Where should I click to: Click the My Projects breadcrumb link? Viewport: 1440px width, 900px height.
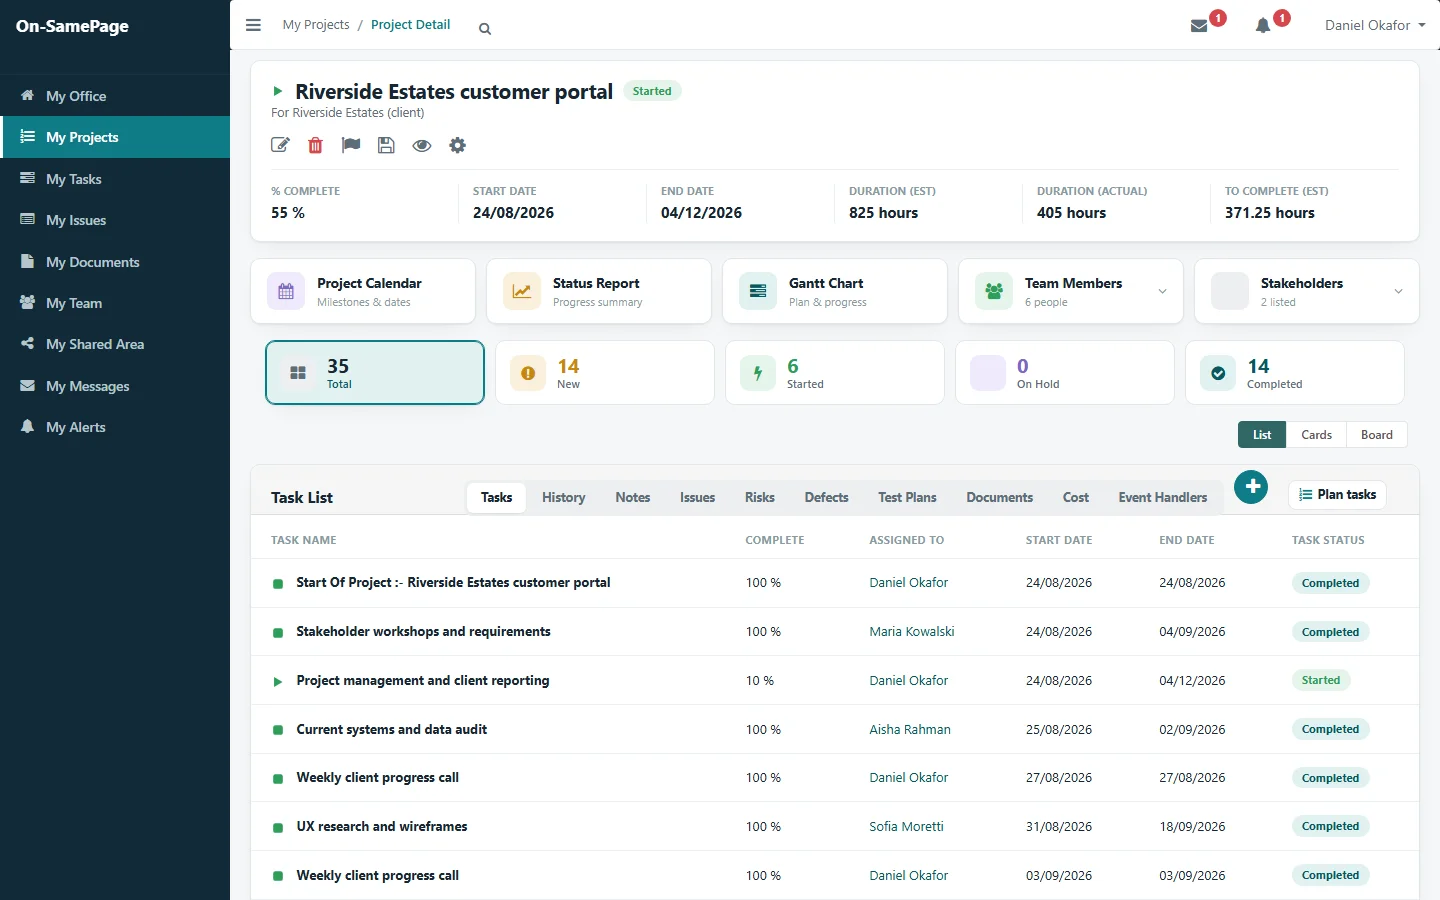pyautogui.click(x=316, y=25)
